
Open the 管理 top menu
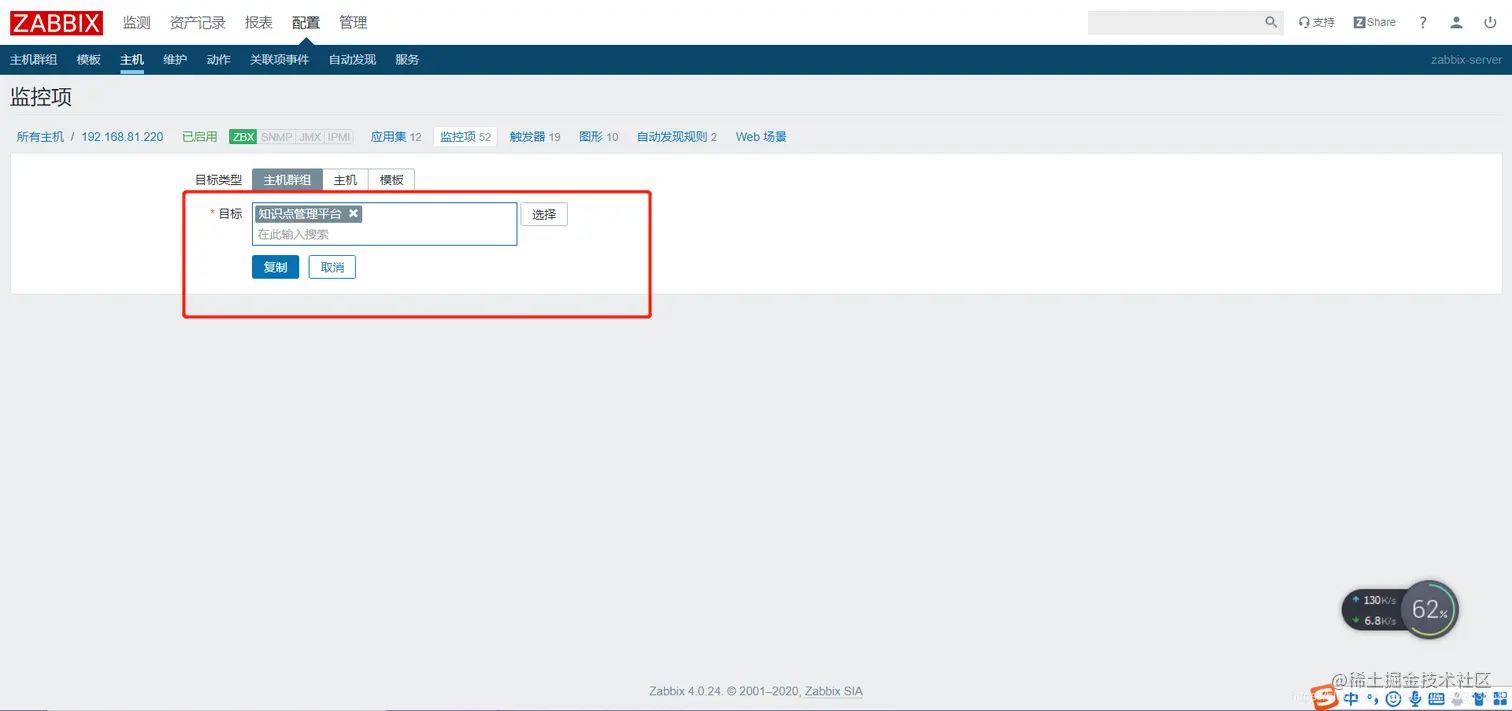pos(353,22)
